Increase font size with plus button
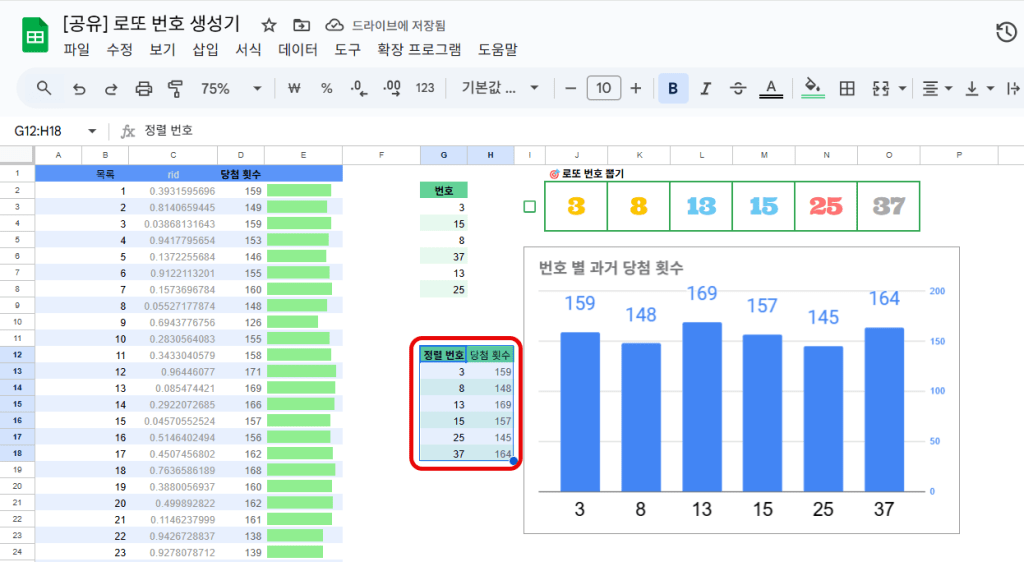This screenshot has width=1024, height=562. 636,88
